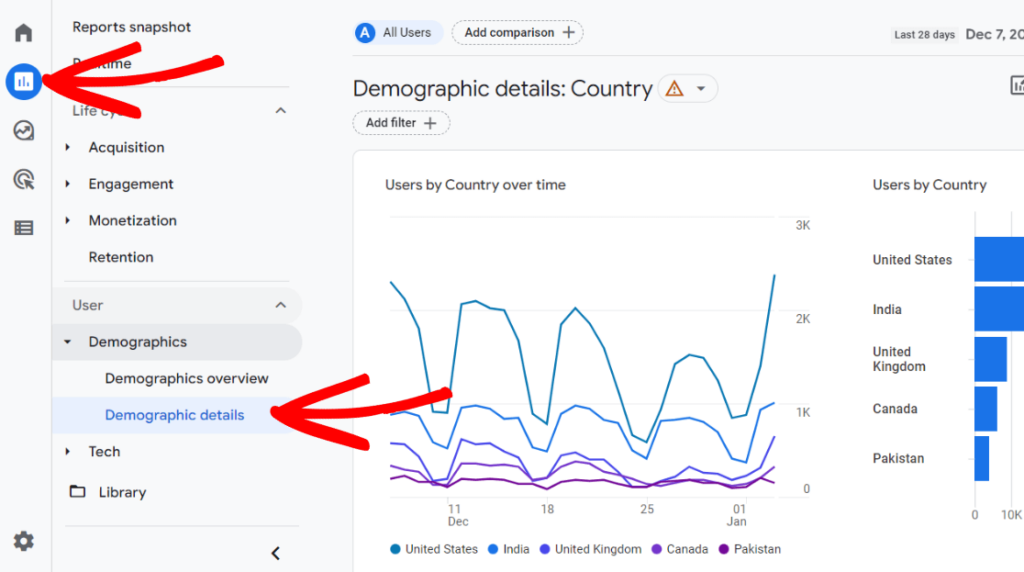The height and width of the screenshot is (572, 1024).
Task: Toggle India series in chart legend
Action: (508, 549)
